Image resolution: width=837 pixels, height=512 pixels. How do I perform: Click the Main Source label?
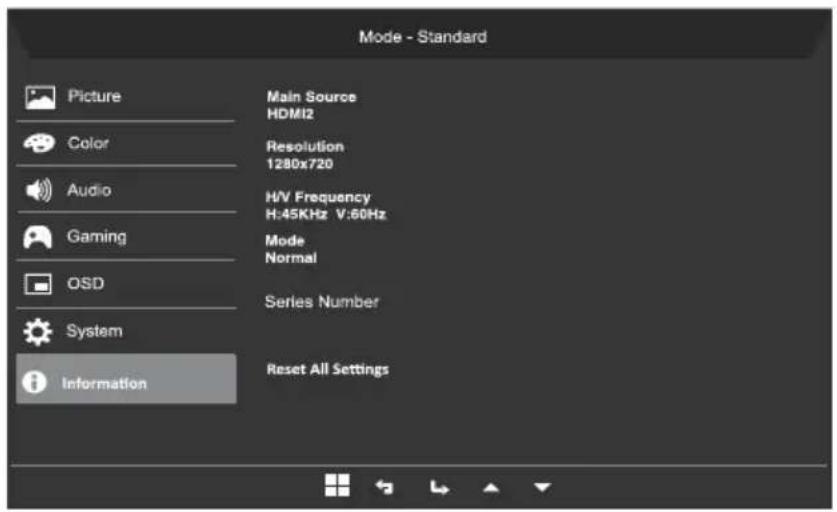coord(311,97)
